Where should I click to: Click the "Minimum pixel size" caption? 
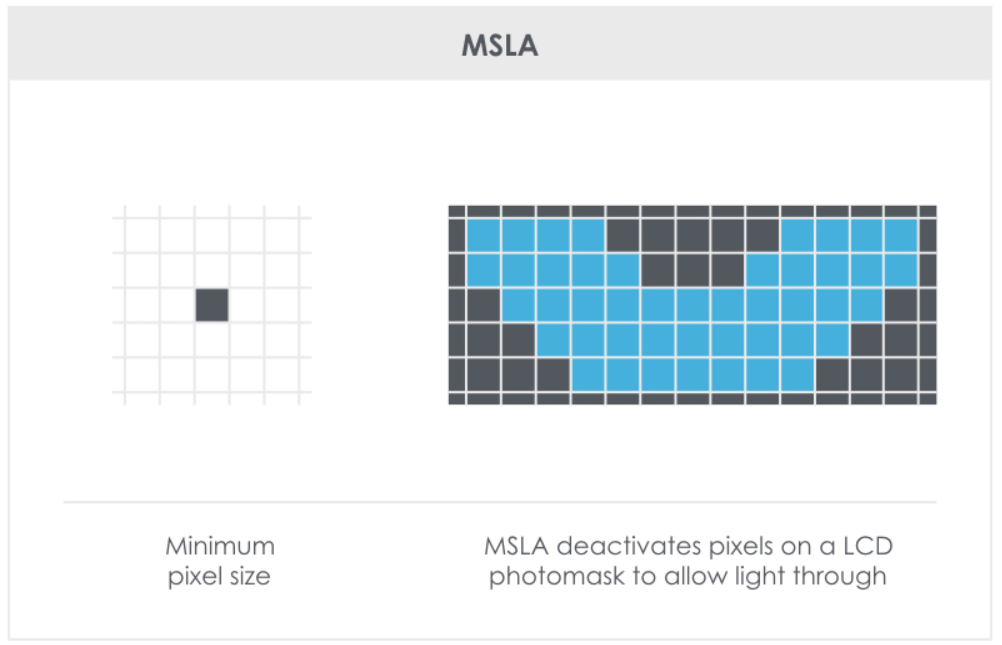tap(220, 562)
